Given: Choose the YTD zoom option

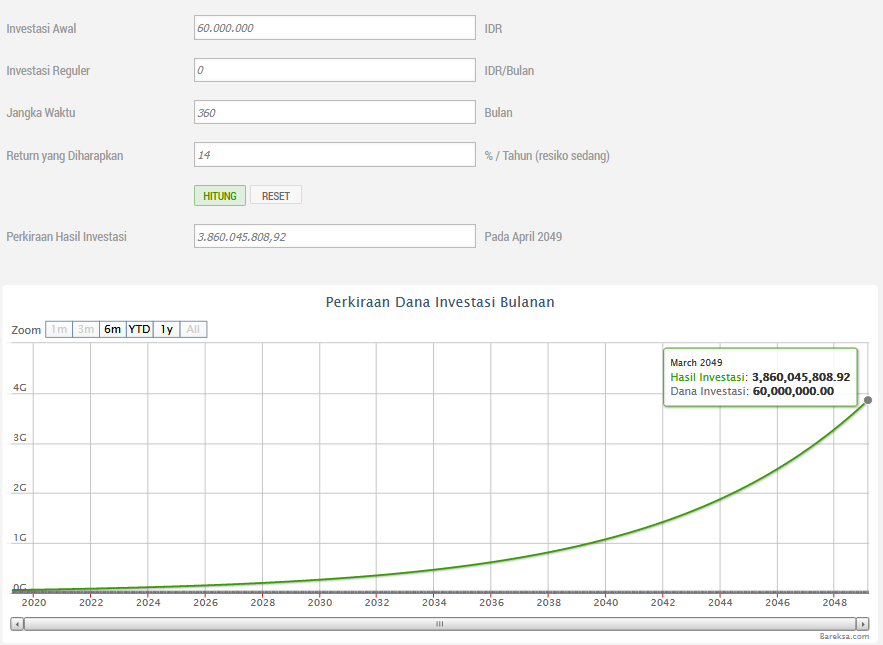Looking at the screenshot, I should pyautogui.click(x=139, y=329).
